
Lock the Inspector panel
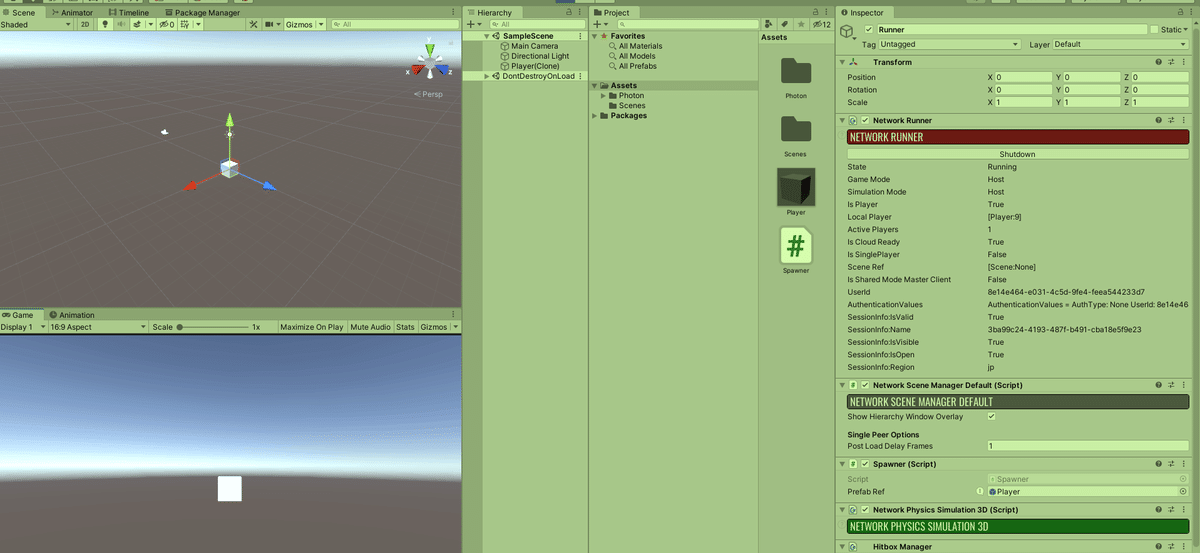click(x=1180, y=12)
